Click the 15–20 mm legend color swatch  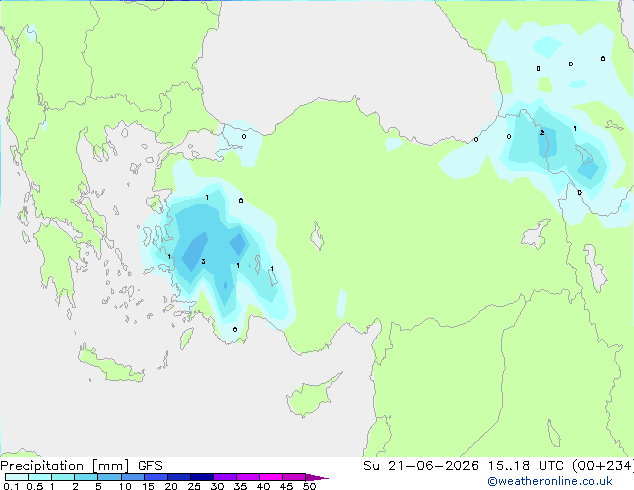tap(155, 477)
